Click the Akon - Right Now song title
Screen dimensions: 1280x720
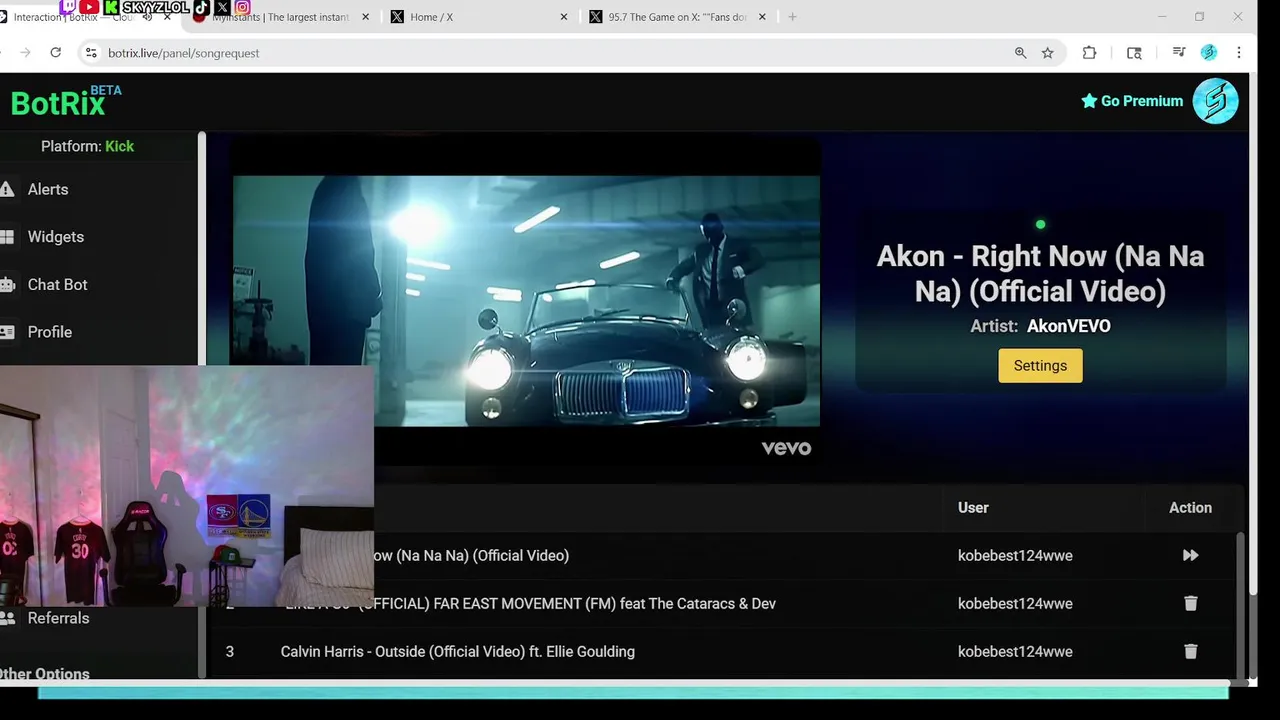[x=1040, y=273]
